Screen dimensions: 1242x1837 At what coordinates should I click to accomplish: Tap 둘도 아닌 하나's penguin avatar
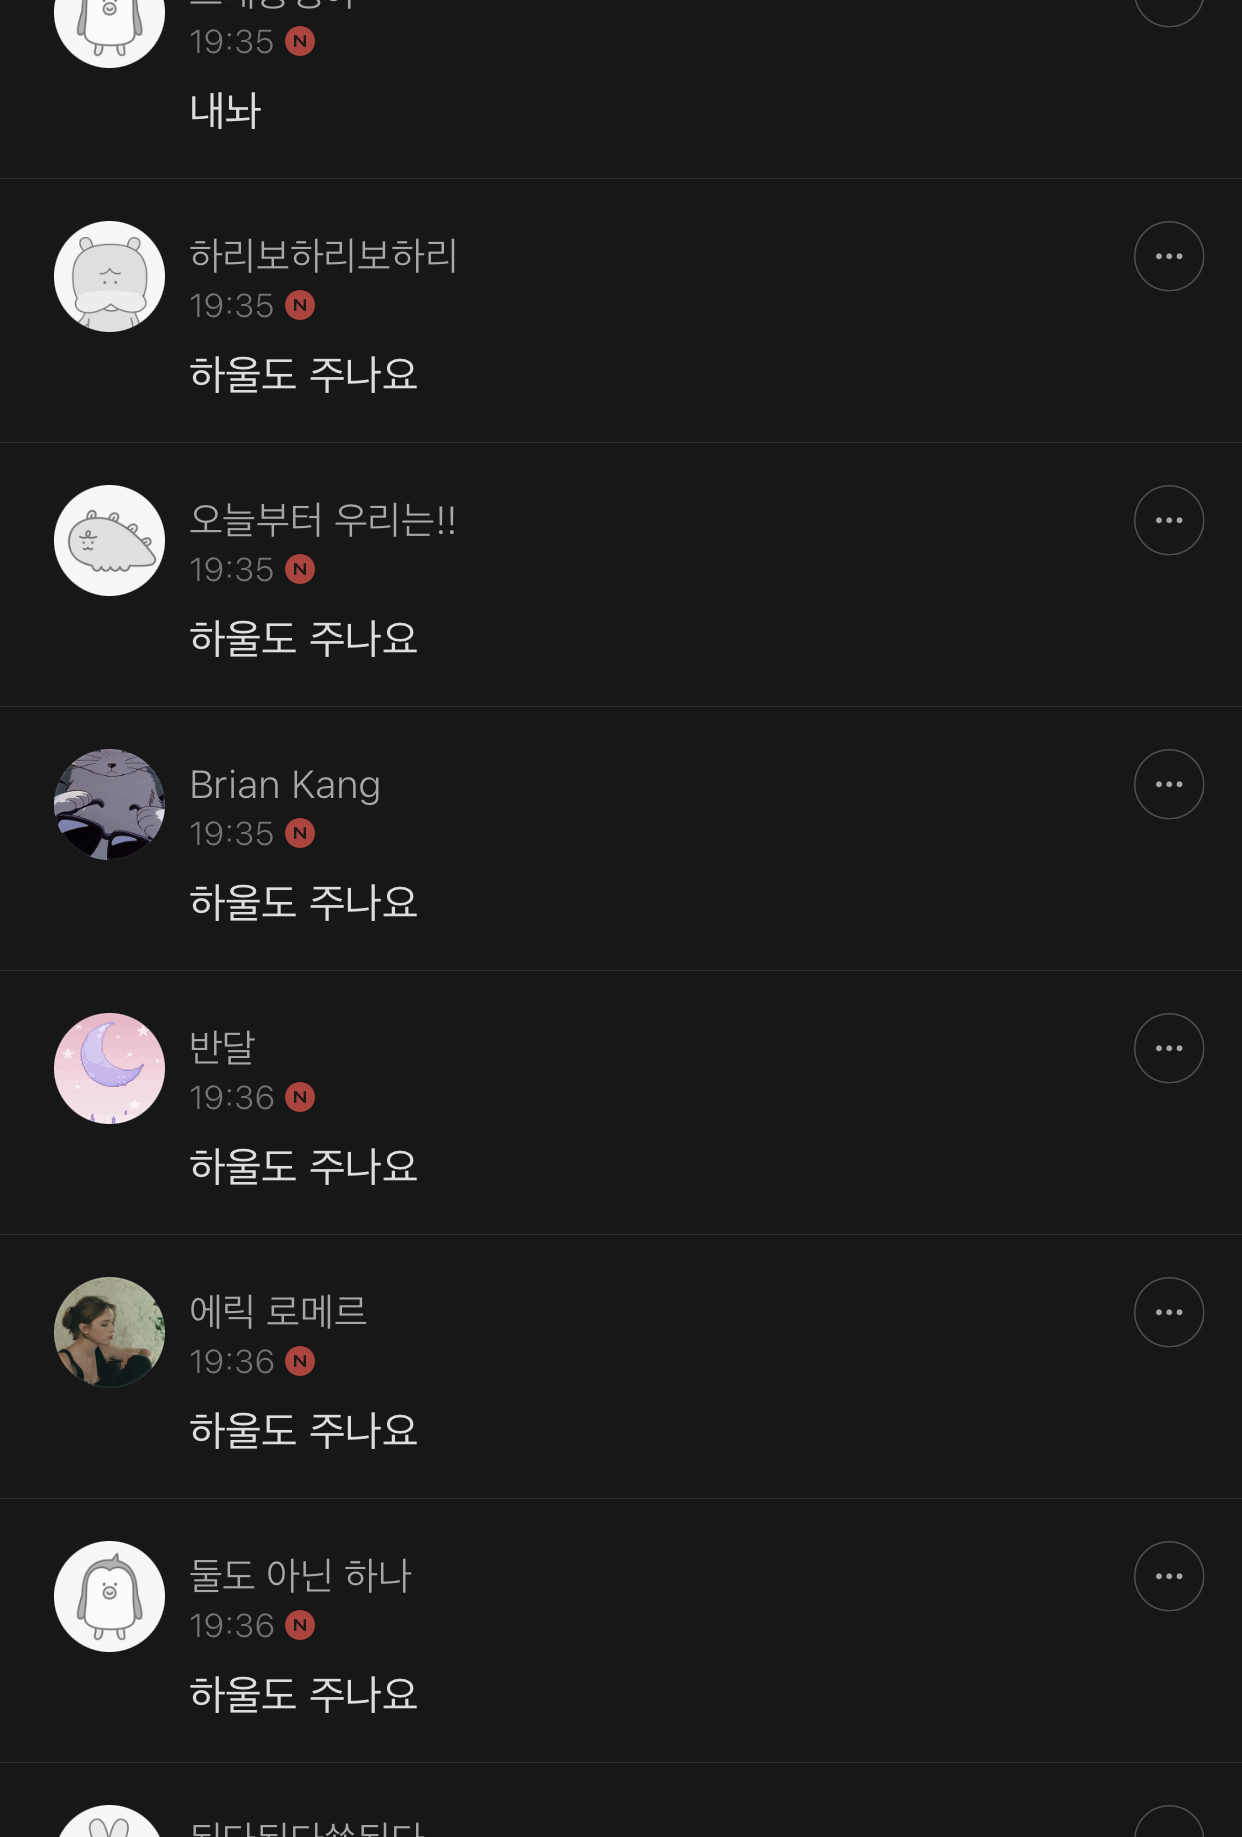[109, 1597]
